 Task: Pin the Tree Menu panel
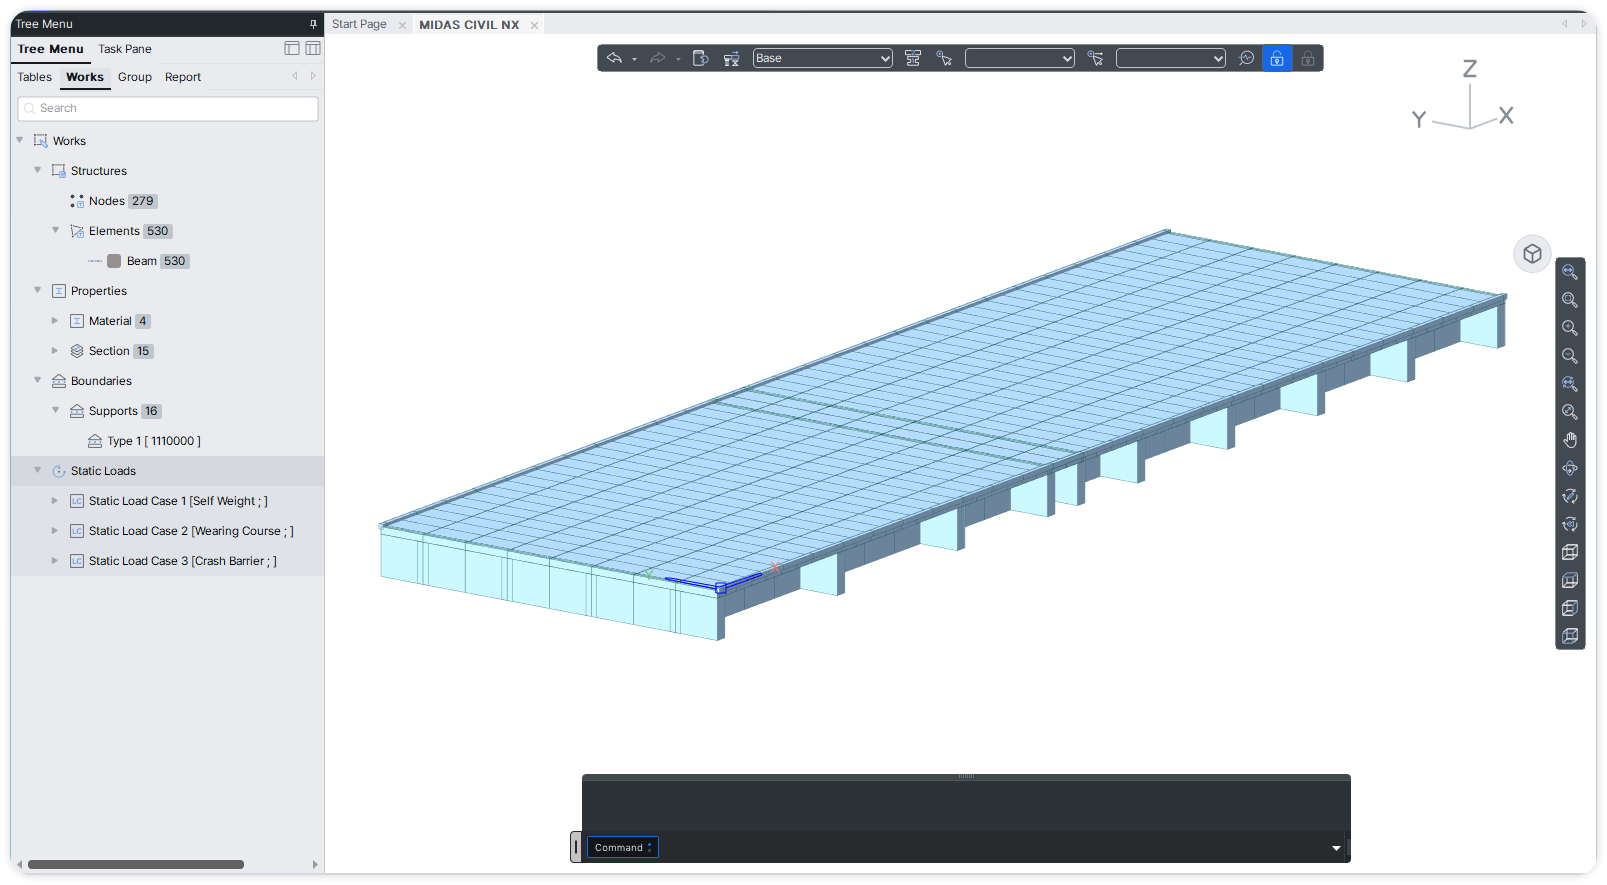click(313, 24)
